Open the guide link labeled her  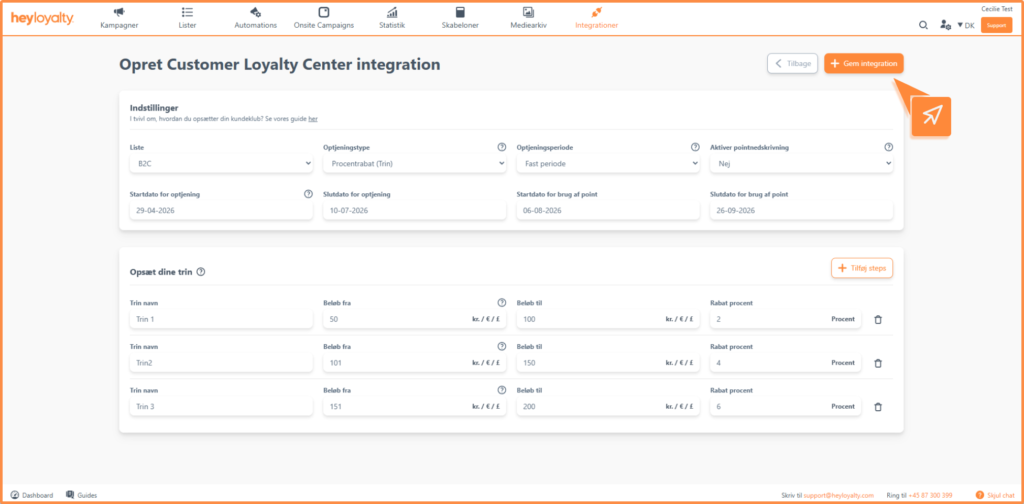tap(313, 119)
